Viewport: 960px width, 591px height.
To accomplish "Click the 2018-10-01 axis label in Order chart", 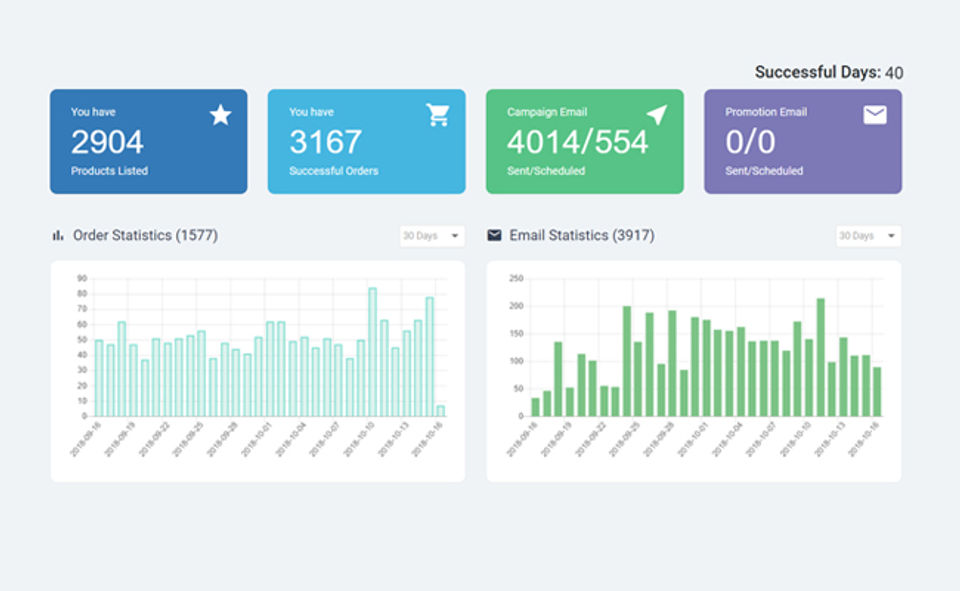I will click(257, 440).
